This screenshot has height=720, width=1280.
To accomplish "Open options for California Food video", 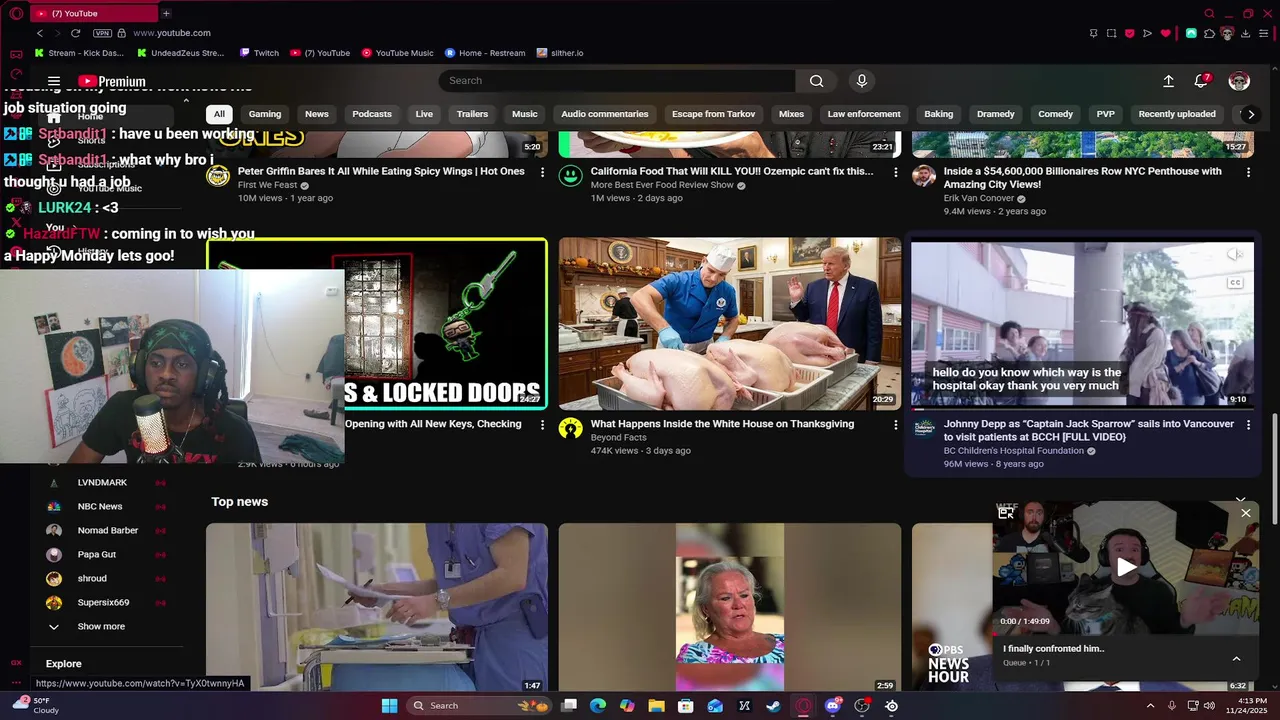I will (x=896, y=172).
